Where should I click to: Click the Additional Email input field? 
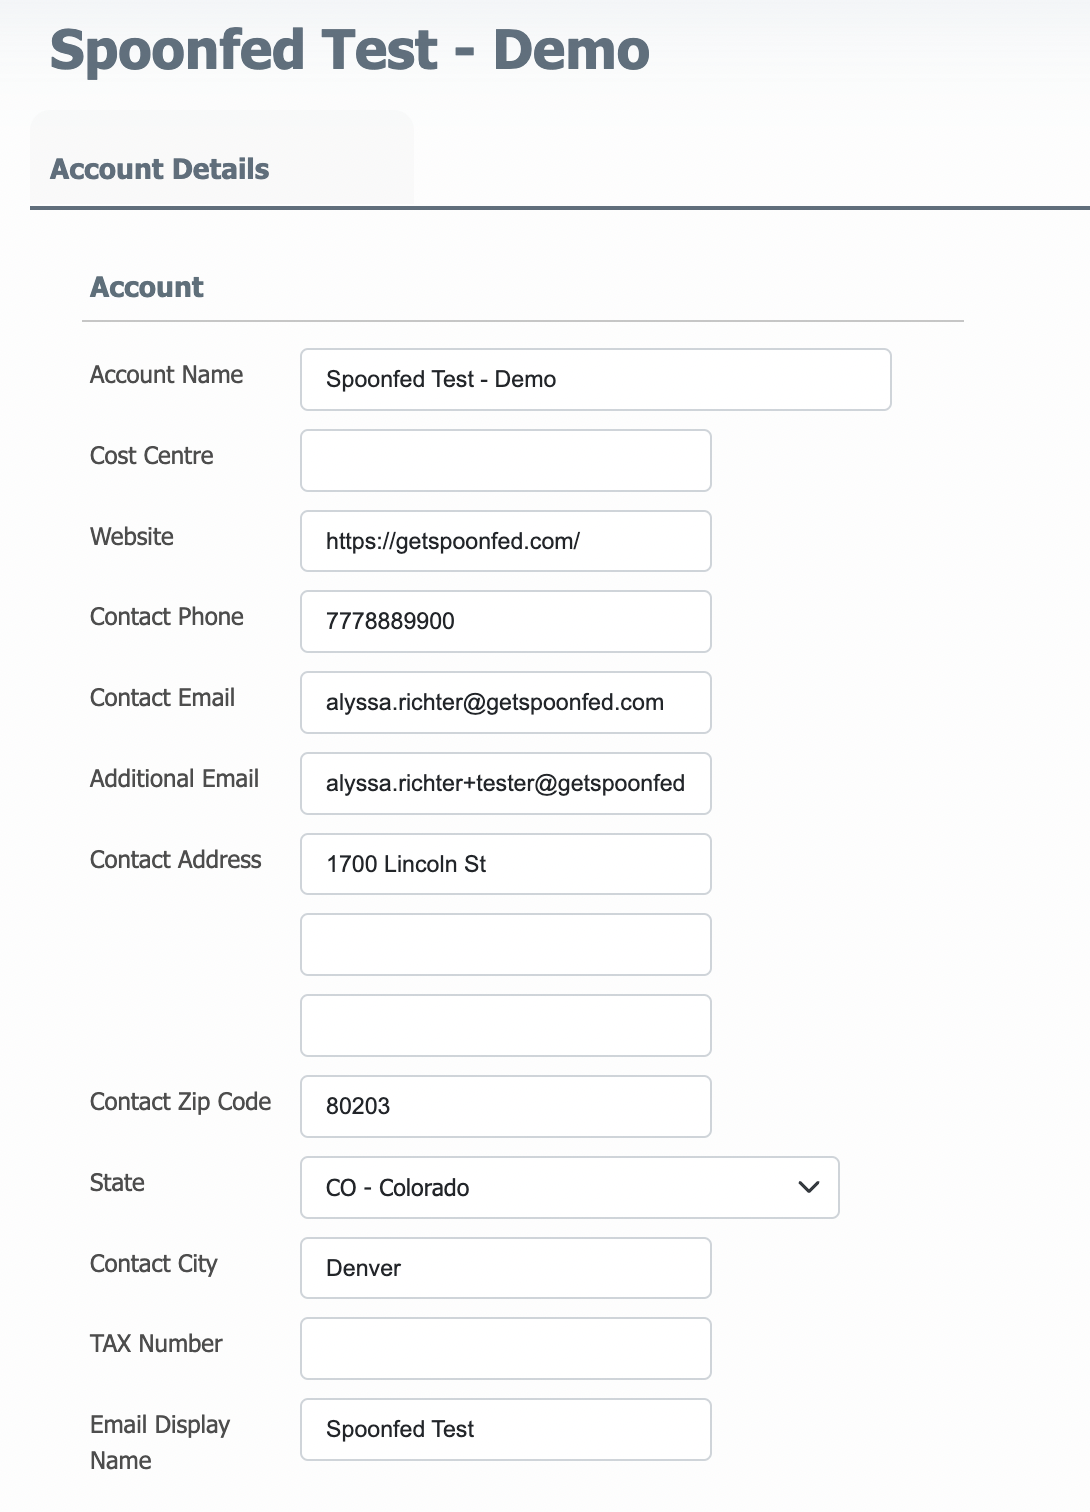(506, 783)
